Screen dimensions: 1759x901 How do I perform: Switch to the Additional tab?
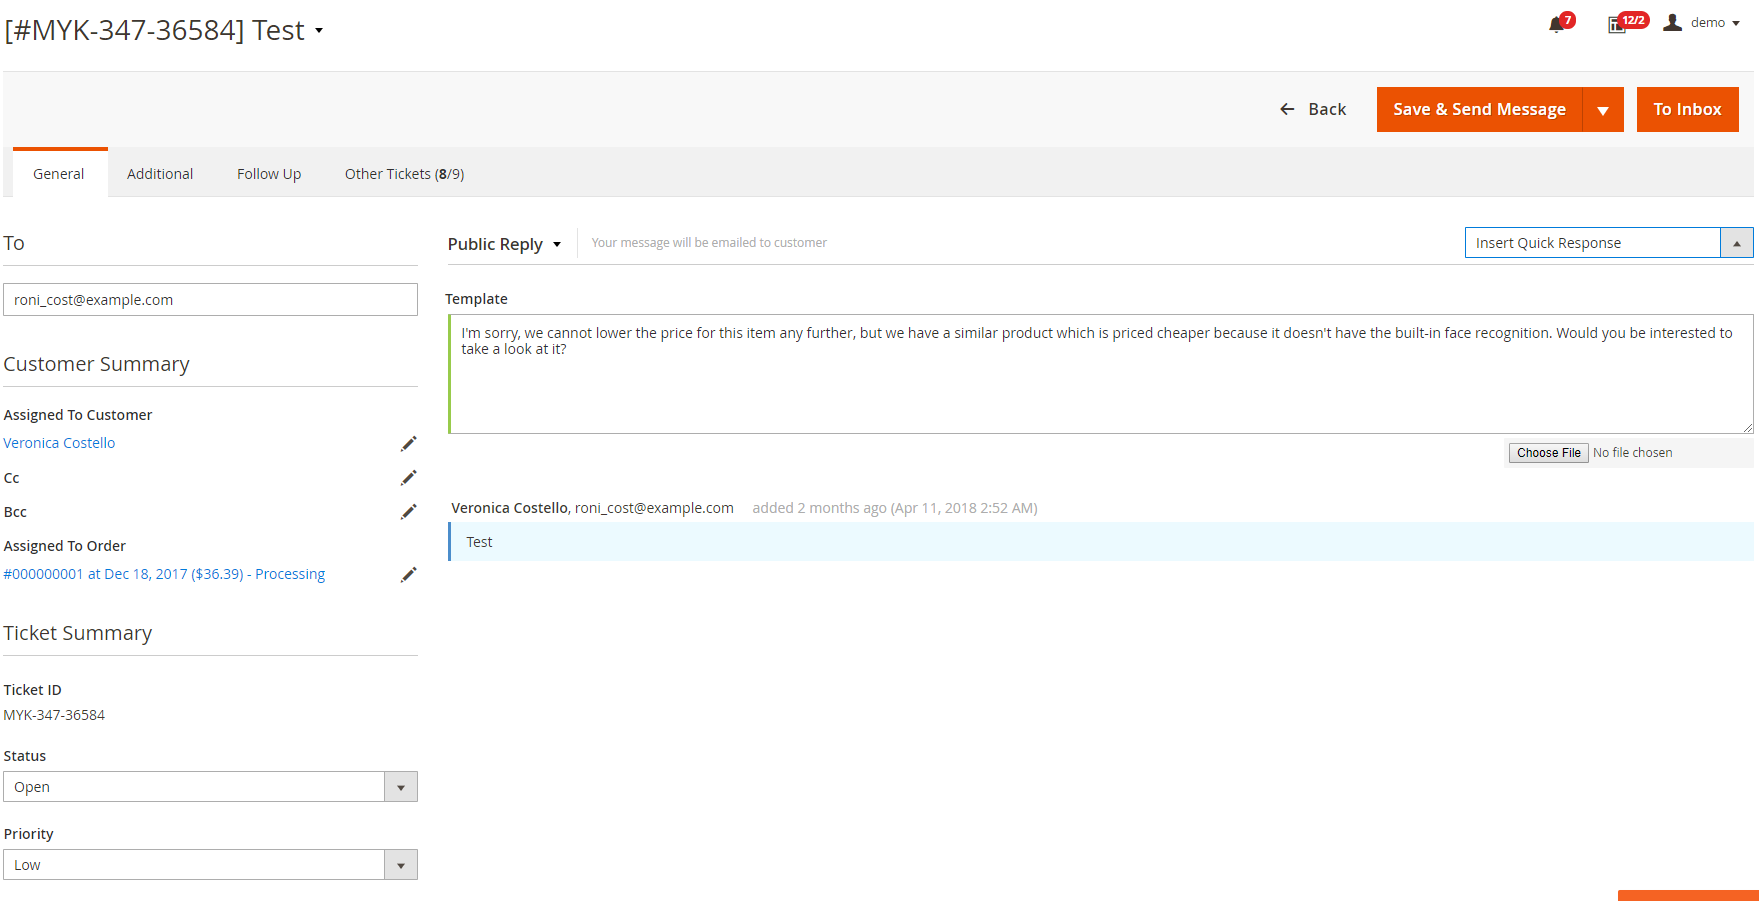point(160,174)
